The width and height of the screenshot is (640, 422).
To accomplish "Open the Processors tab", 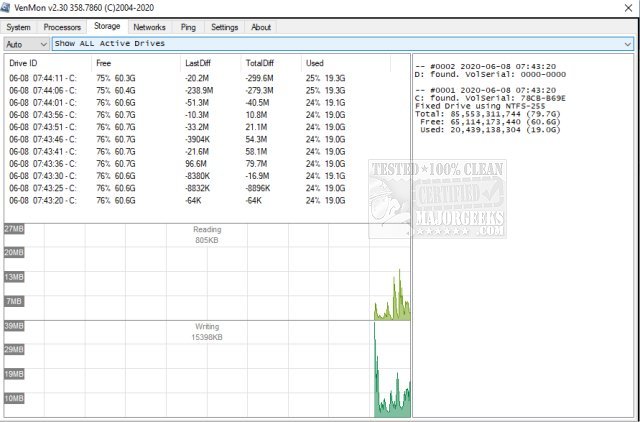I will point(62,27).
